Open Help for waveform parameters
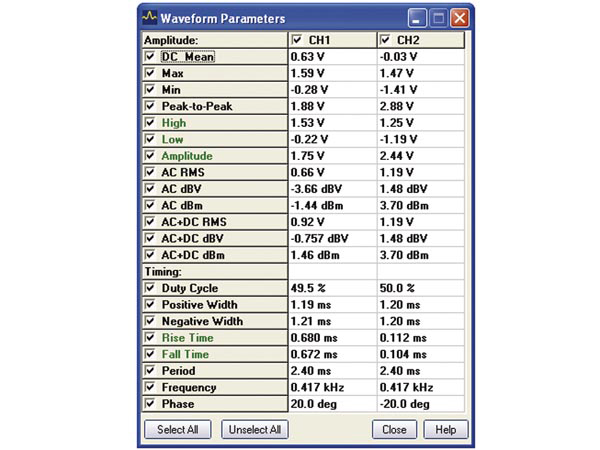 pos(445,429)
